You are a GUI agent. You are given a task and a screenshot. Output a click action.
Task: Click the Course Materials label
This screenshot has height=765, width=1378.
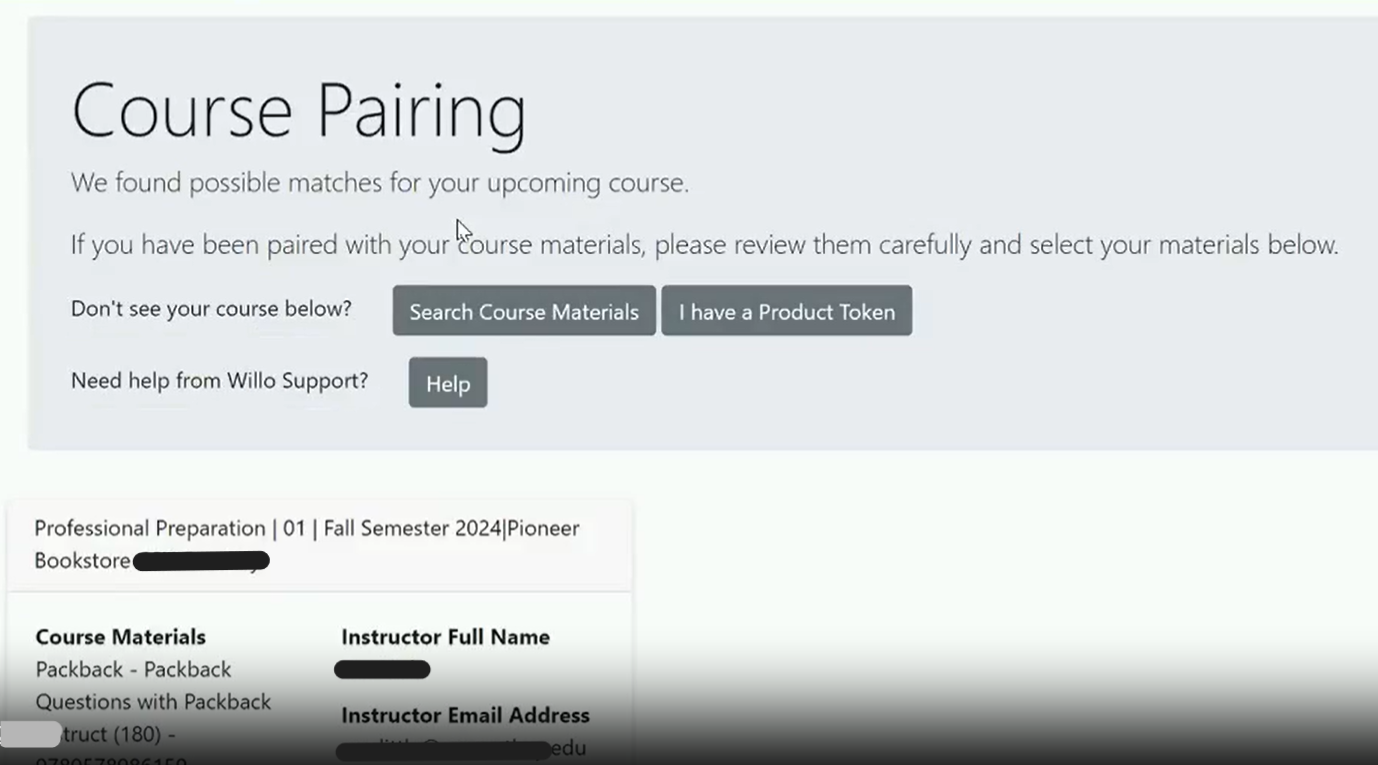pyautogui.click(x=121, y=637)
